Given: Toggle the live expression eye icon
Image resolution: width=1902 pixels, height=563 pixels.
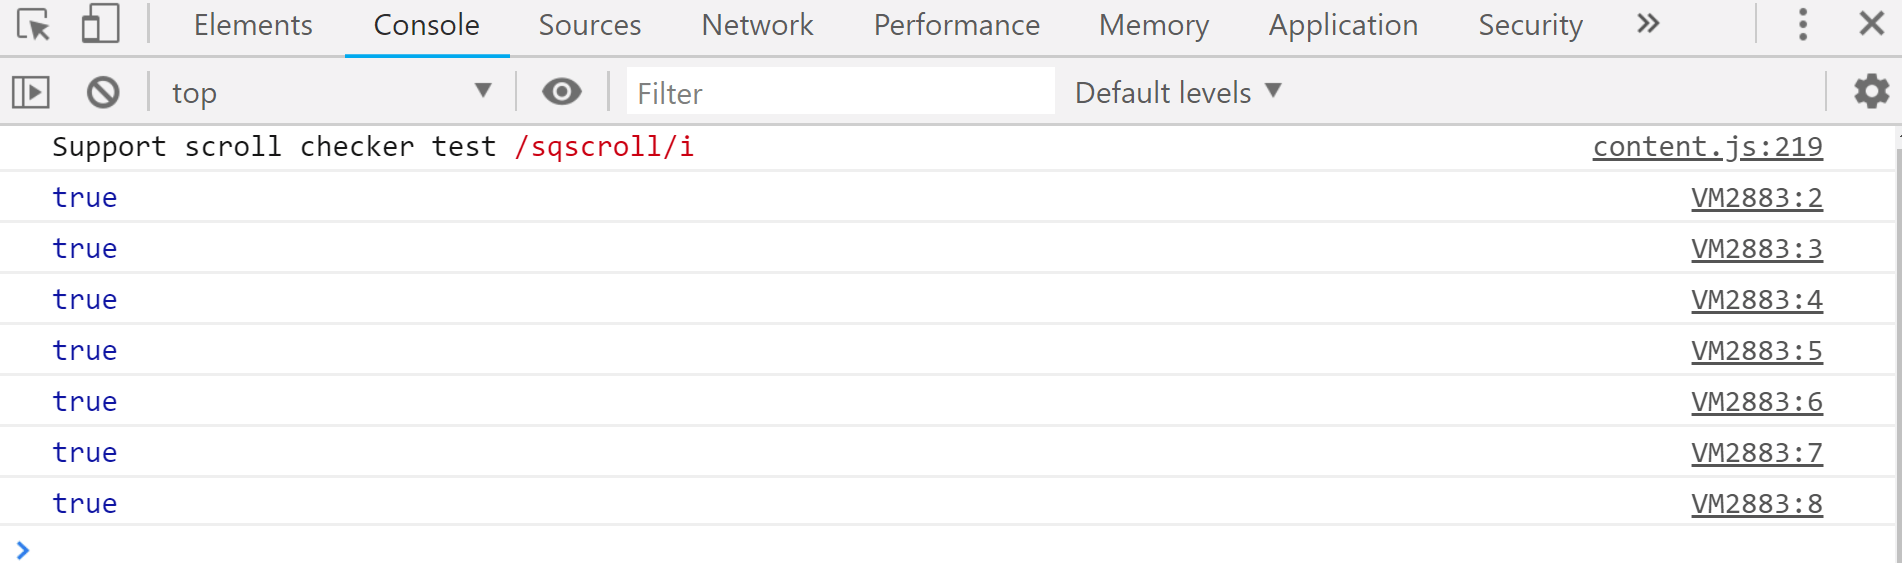Looking at the screenshot, I should click(x=562, y=92).
